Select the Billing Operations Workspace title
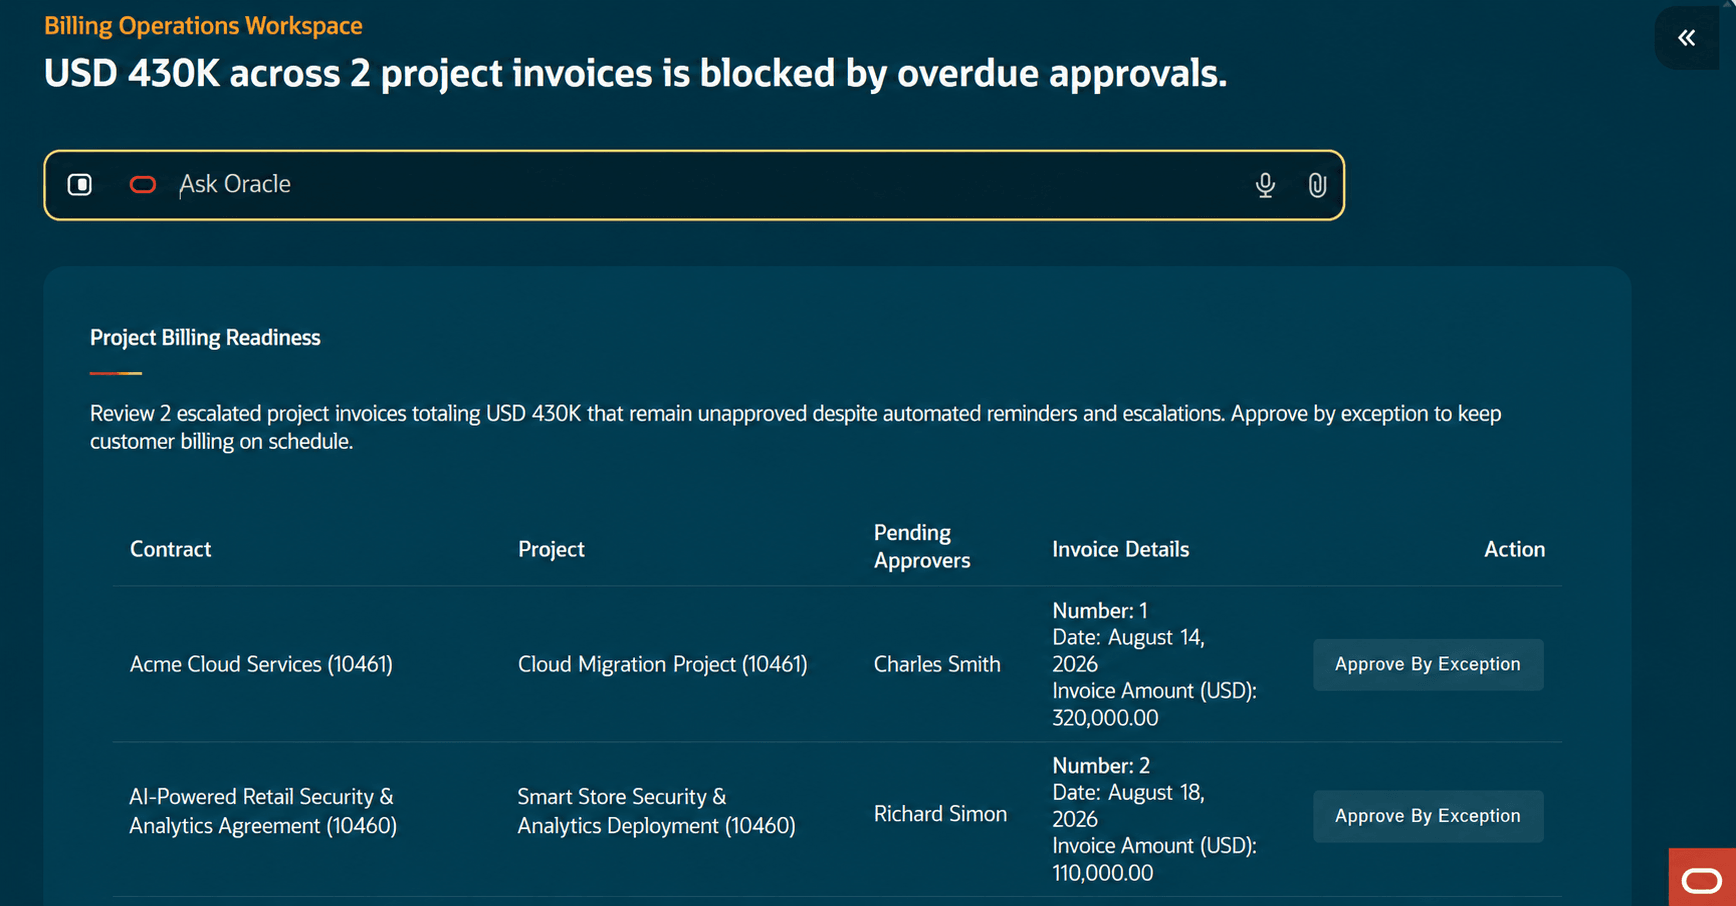The image size is (1736, 906). click(x=203, y=26)
